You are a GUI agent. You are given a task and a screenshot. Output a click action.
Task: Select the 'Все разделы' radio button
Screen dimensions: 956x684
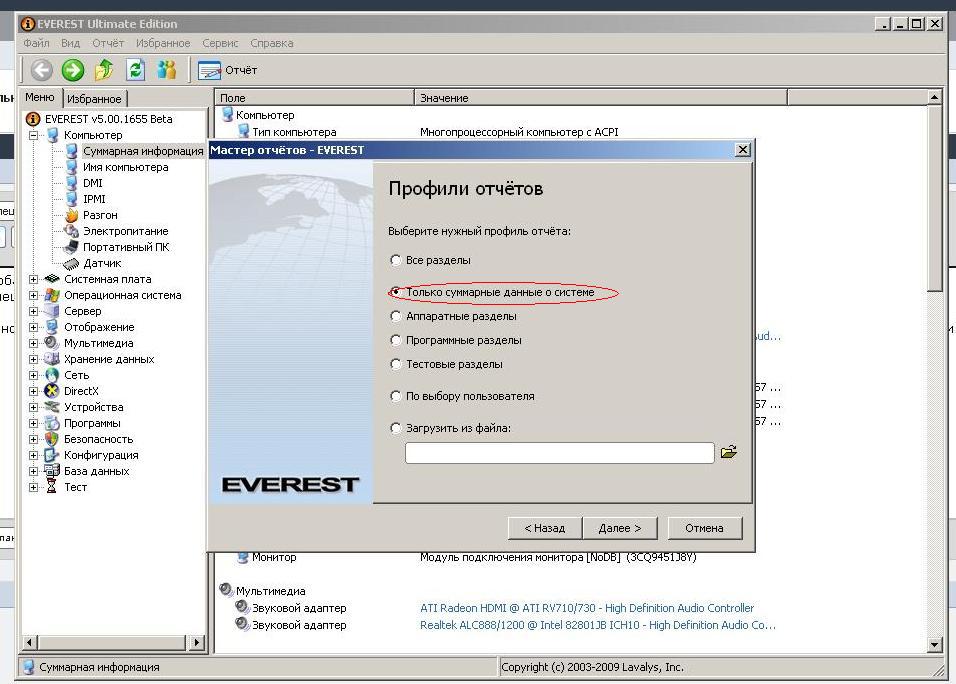click(396, 260)
